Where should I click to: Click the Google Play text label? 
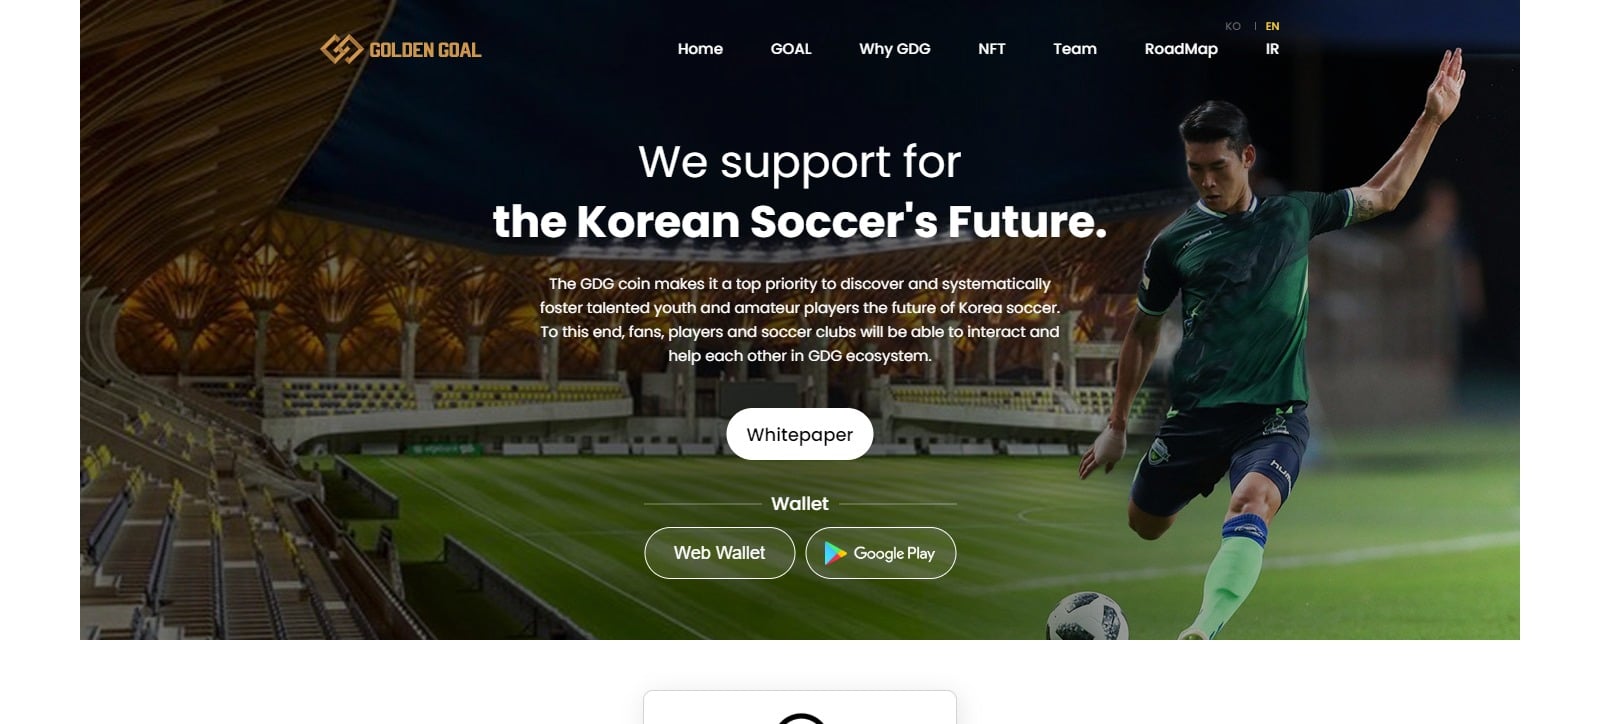coord(894,553)
